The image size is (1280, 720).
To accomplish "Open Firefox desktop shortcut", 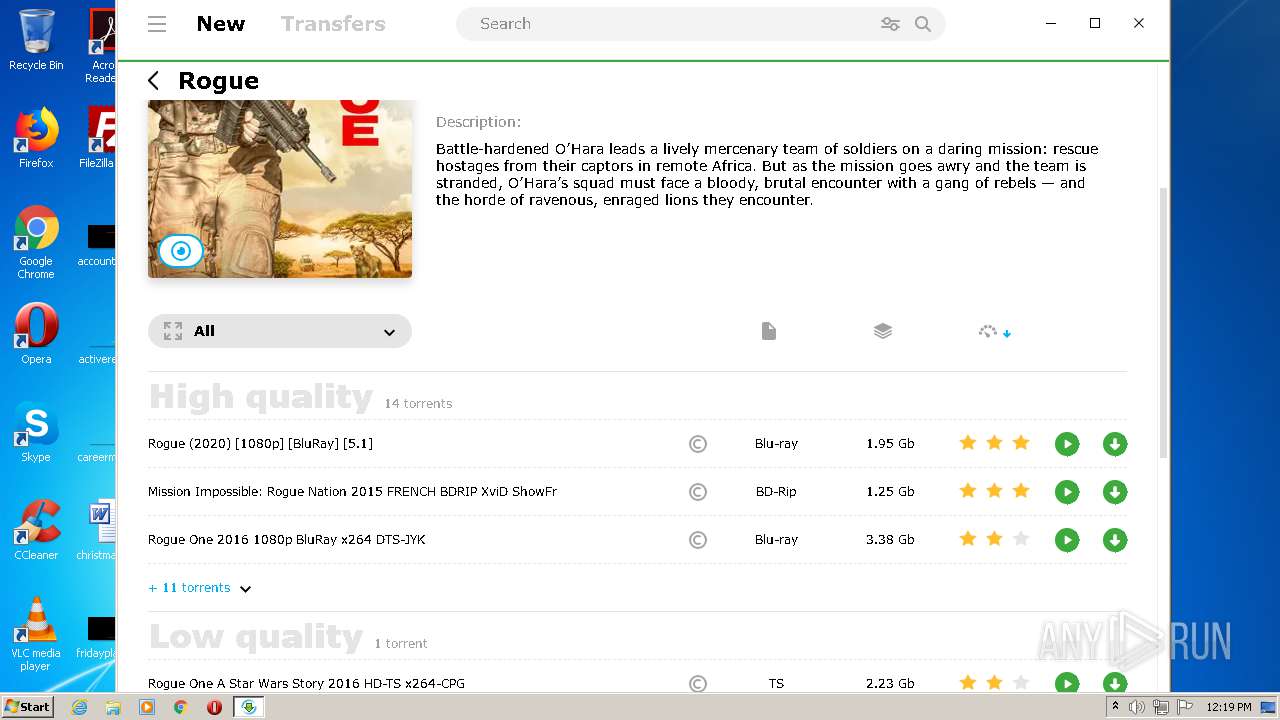I will click(36, 138).
